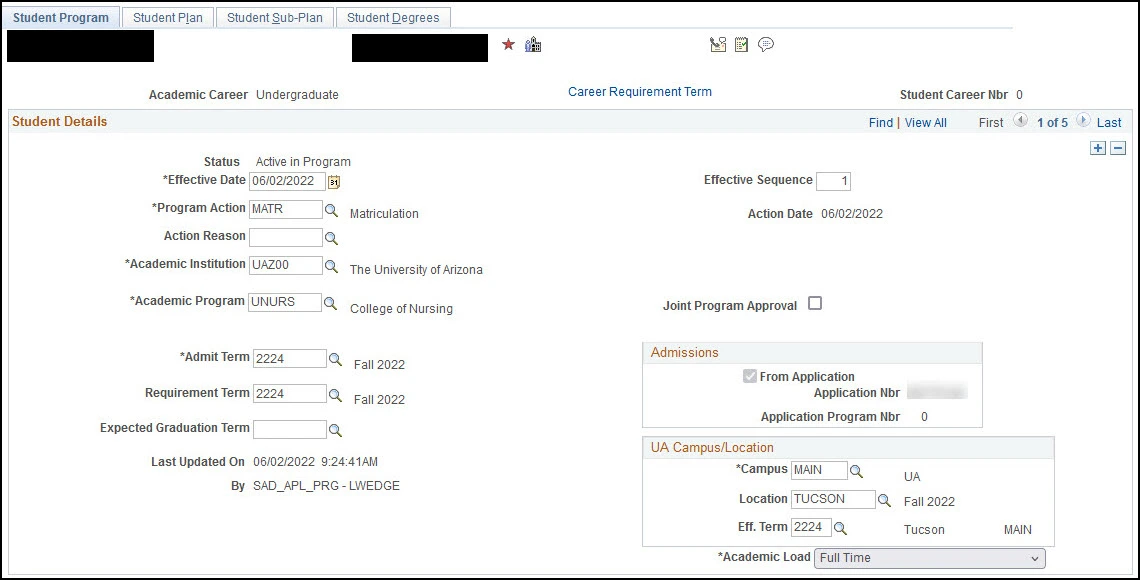The width and height of the screenshot is (1140, 580).
Task: Delete the row with the minus button
Action: coord(1118,148)
